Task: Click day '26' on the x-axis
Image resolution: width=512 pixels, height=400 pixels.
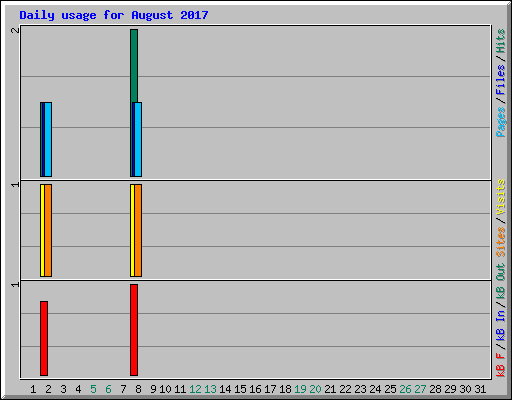Action: 405,389
